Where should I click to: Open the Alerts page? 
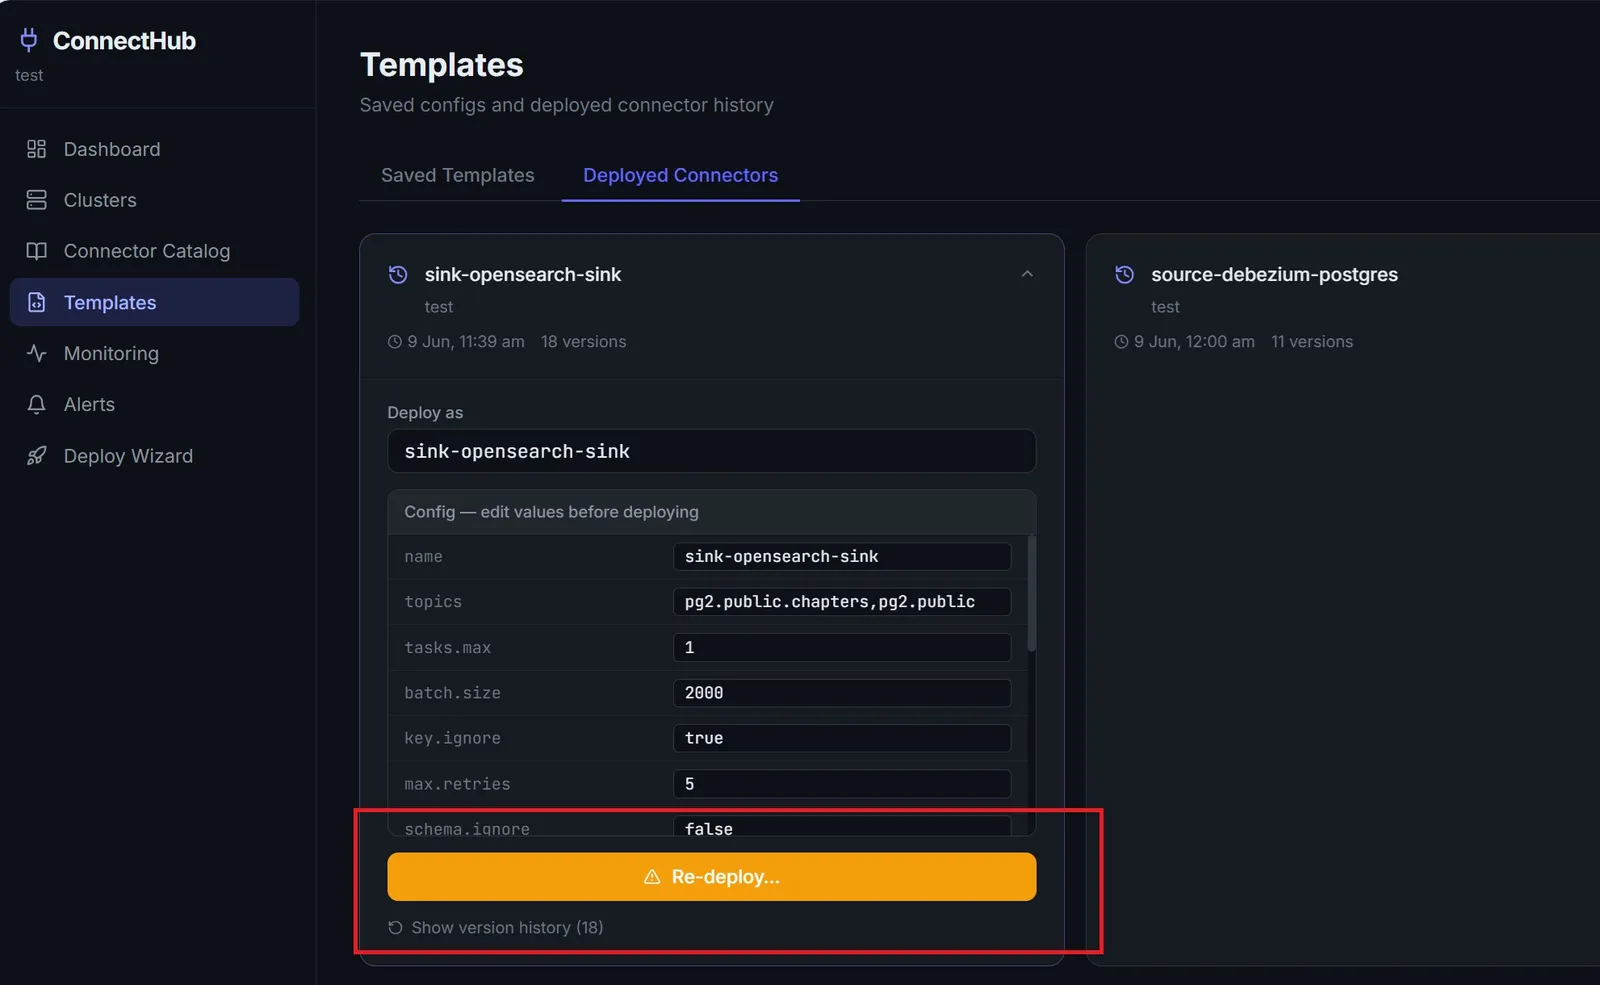154,404
